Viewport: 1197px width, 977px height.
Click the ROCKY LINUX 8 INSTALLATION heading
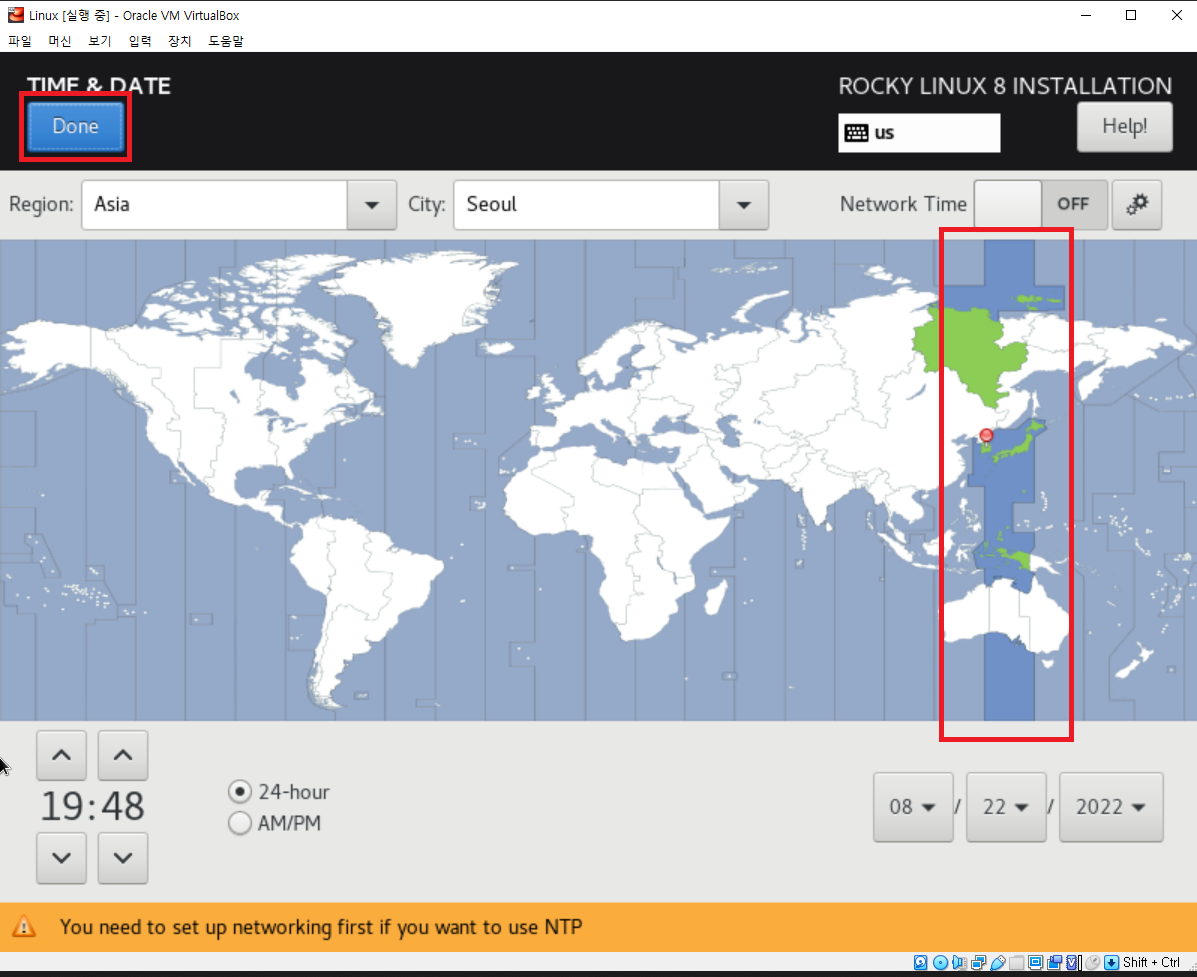coord(1005,86)
